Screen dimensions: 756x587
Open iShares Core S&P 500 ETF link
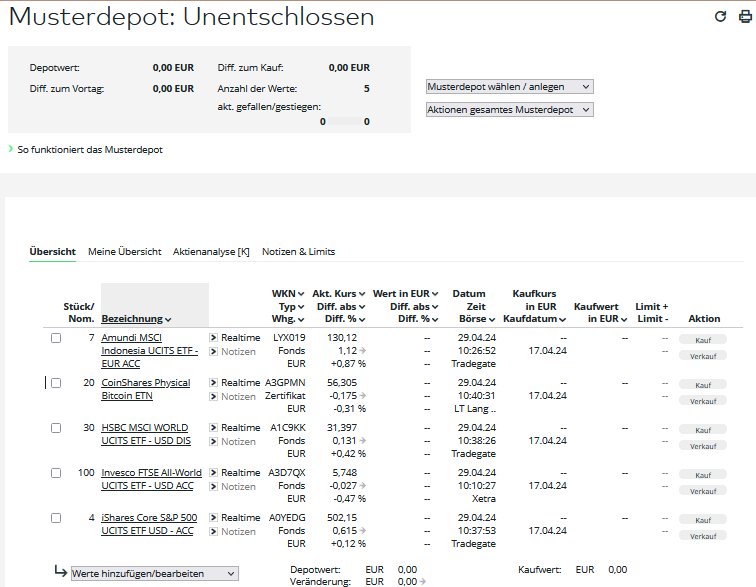(149, 524)
